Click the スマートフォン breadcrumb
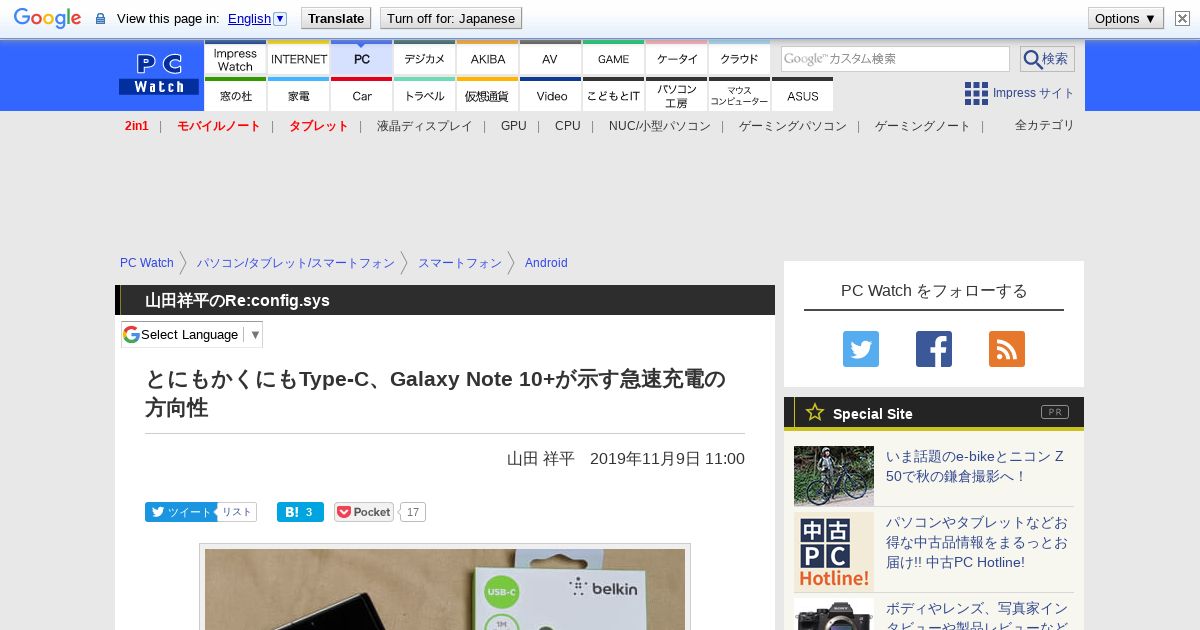Image resolution: width=1200 pixels, height=630 pixels. tap(460, 263)
